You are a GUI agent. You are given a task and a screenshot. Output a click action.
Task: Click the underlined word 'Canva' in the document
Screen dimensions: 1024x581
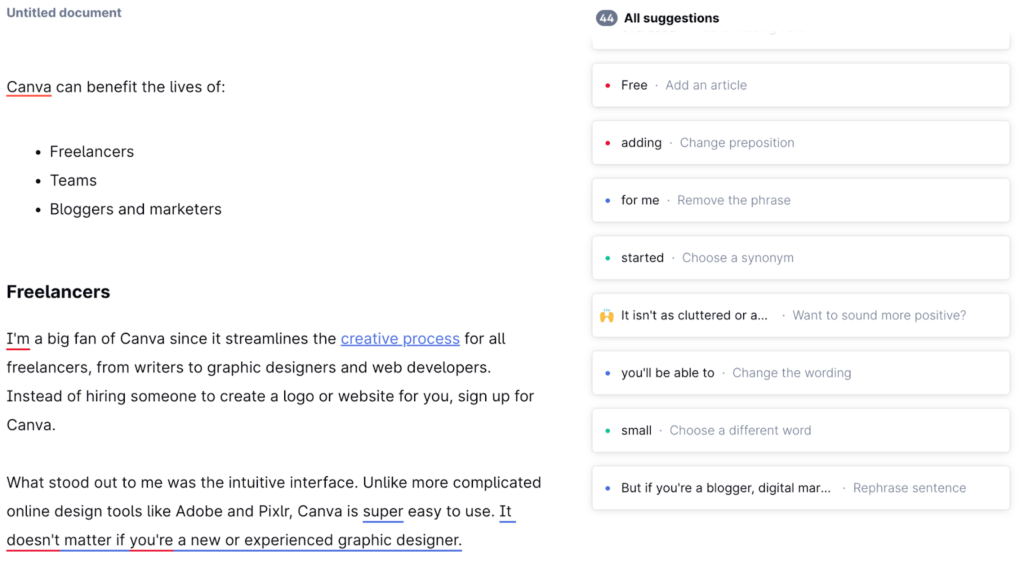[29, 87]
